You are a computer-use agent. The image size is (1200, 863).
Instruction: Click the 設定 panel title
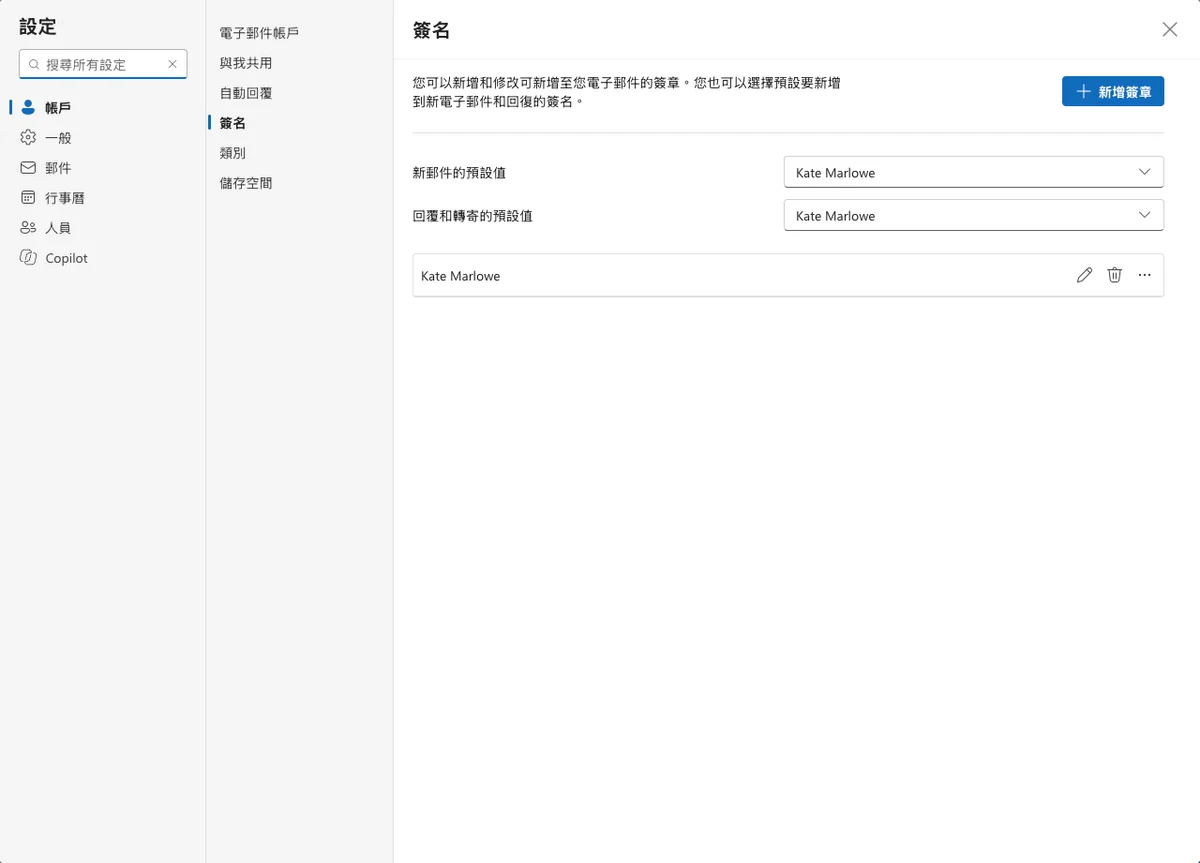38,27
